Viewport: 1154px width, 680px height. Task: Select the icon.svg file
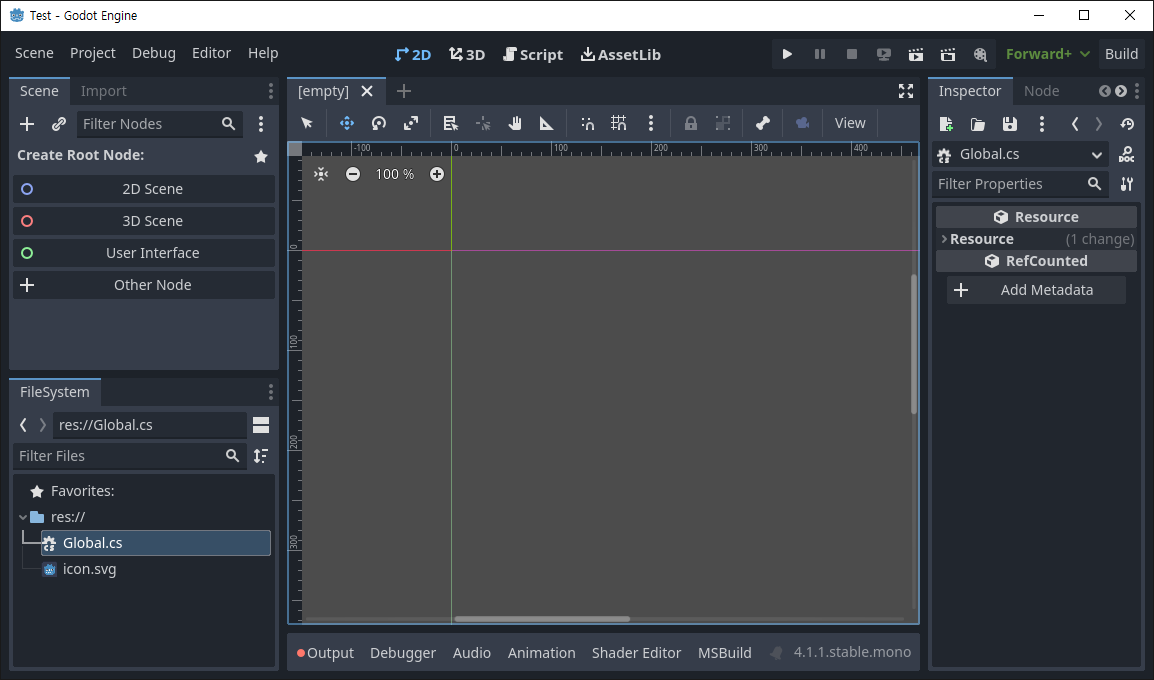point(89,569)
